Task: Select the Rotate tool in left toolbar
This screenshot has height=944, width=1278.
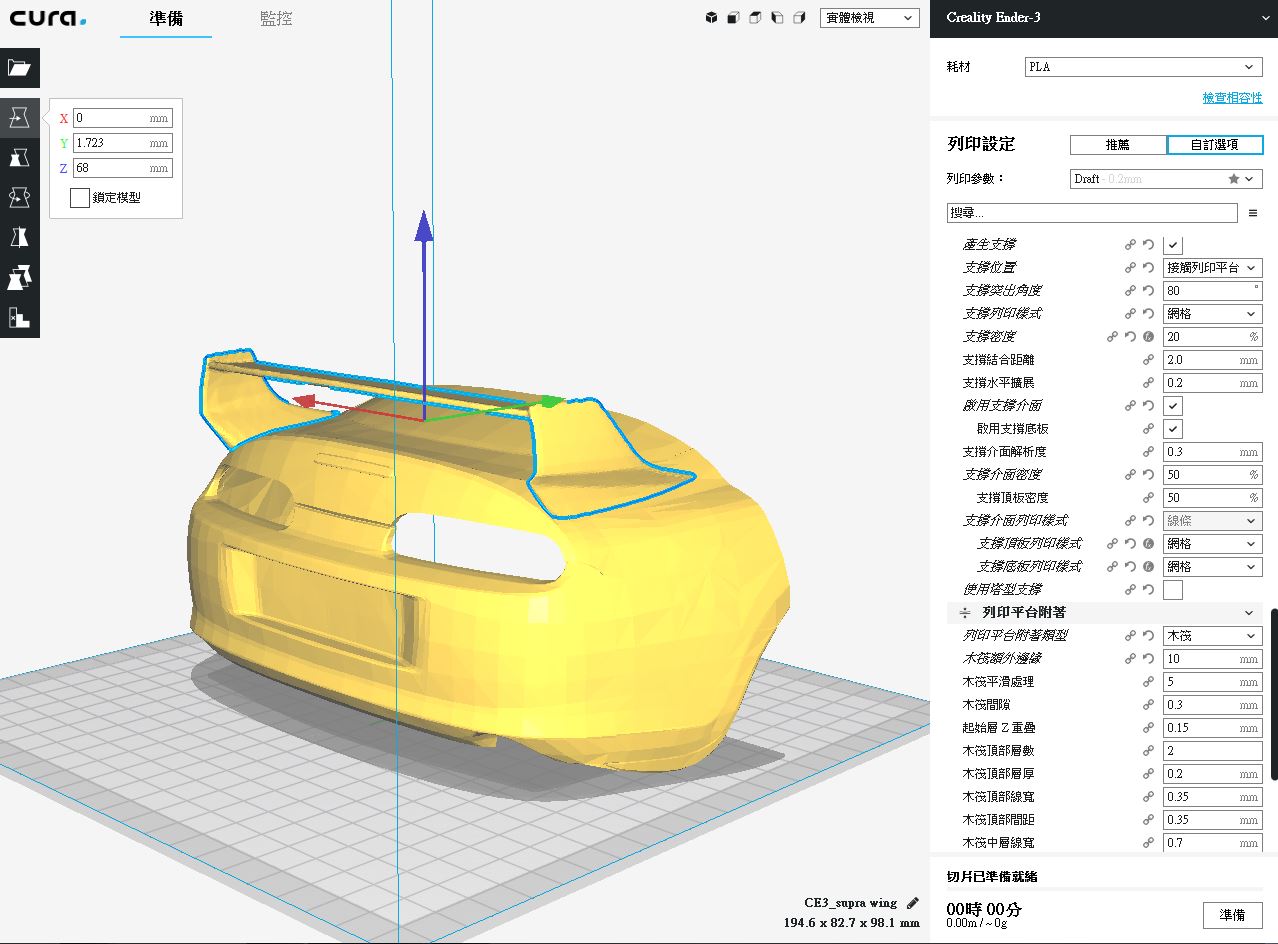Action: 19,198
